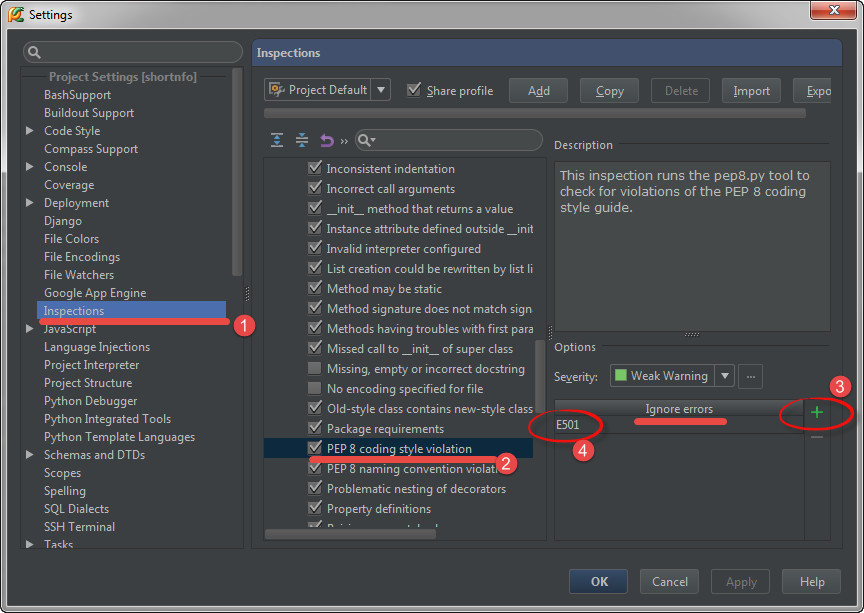Click the green Weak Warning color swatch

pyautogui.click(x=620, y=375)
